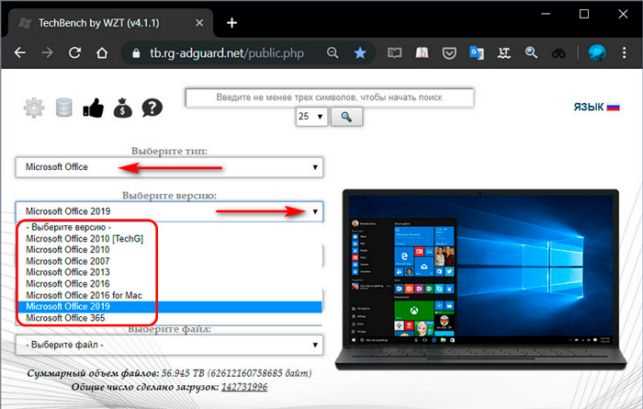Open the 25 results-per-page dropdown
Viewport: 643px width, 409px height.
point(311,117)
